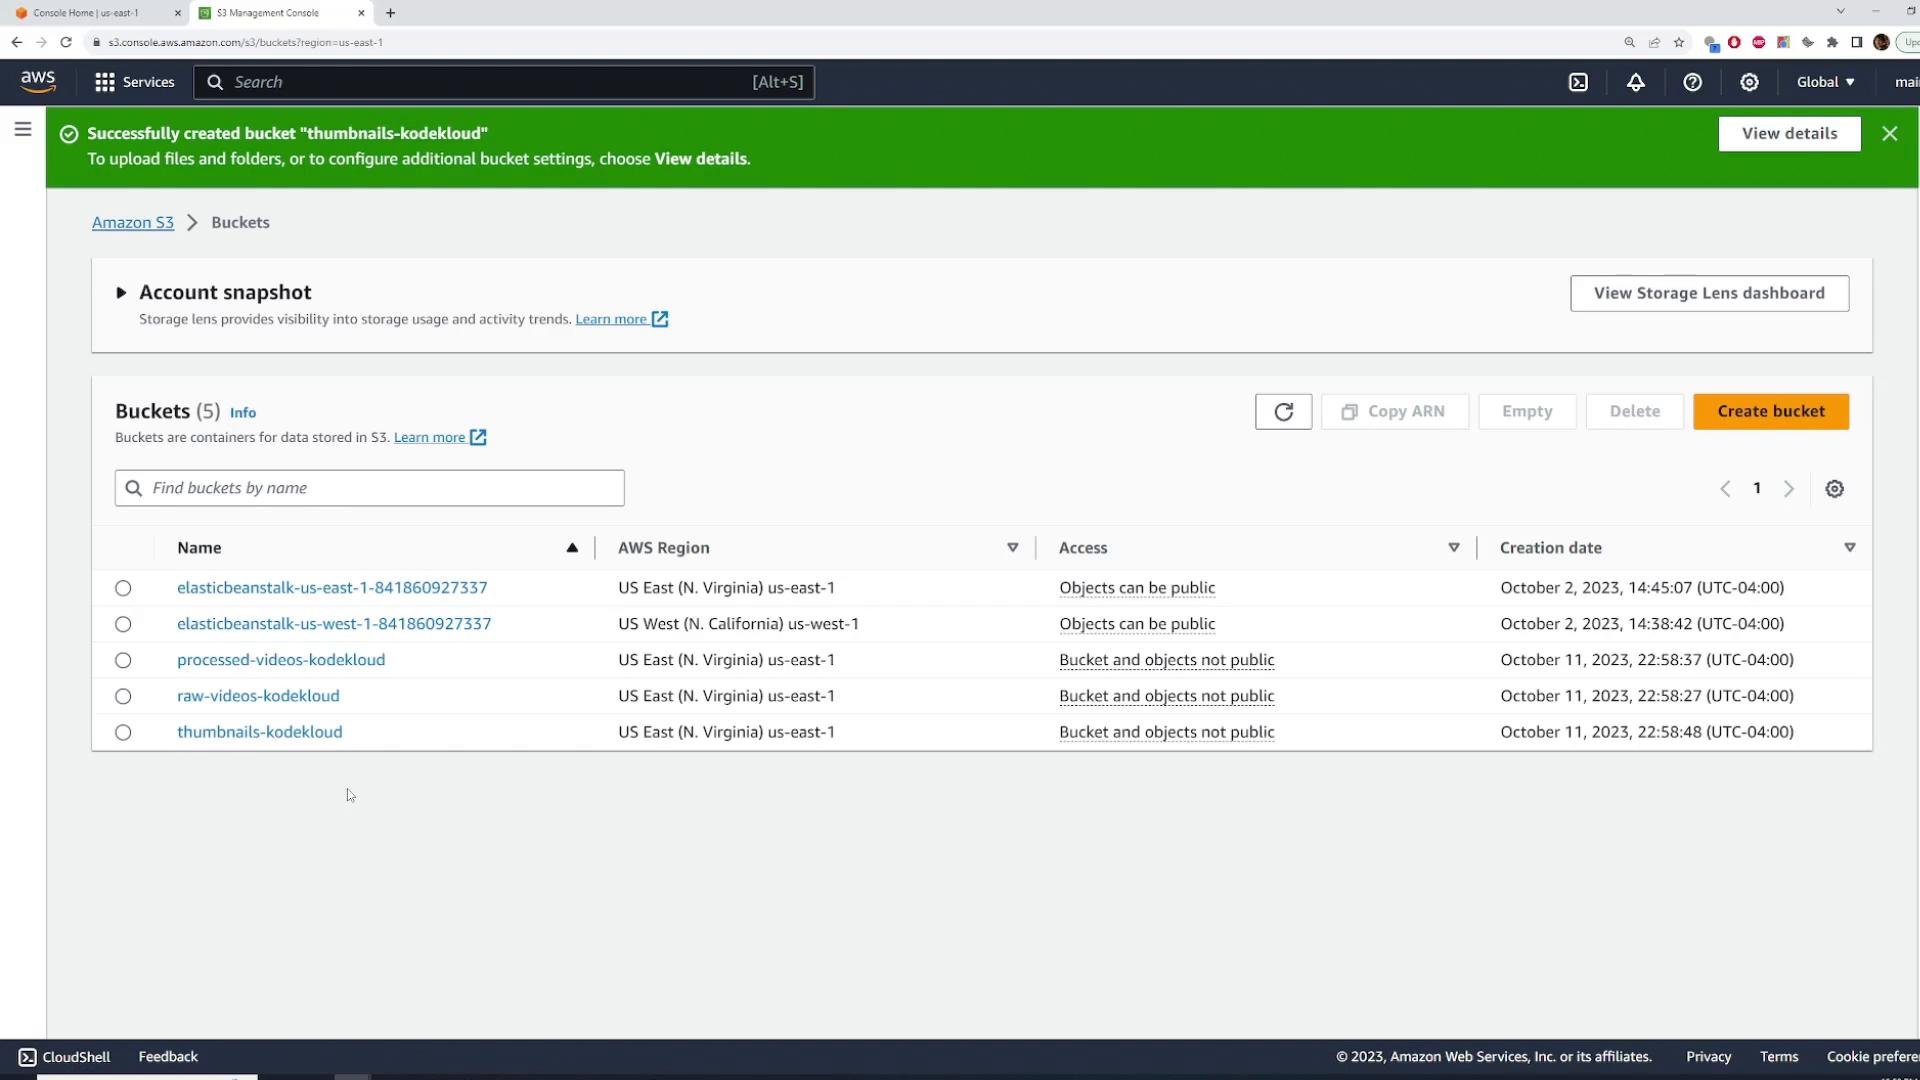
Task: Open CloudShell in the footer bar
Action: pyautogui.click(x=64, y=1056)
